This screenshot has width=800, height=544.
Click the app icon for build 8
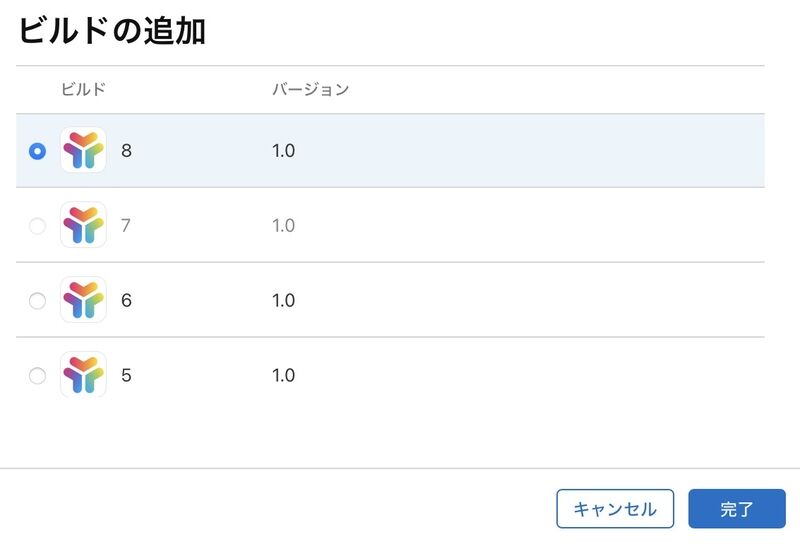83,150
